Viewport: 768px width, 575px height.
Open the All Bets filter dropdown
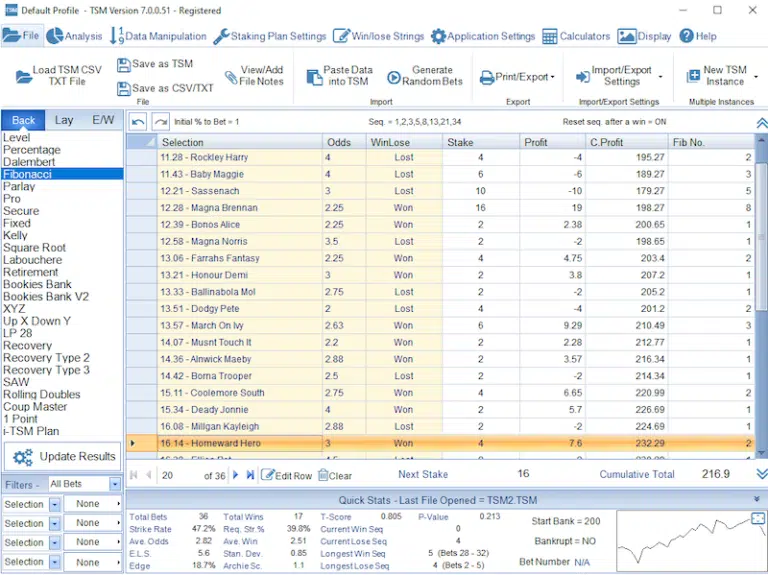(x=115, y=484)
